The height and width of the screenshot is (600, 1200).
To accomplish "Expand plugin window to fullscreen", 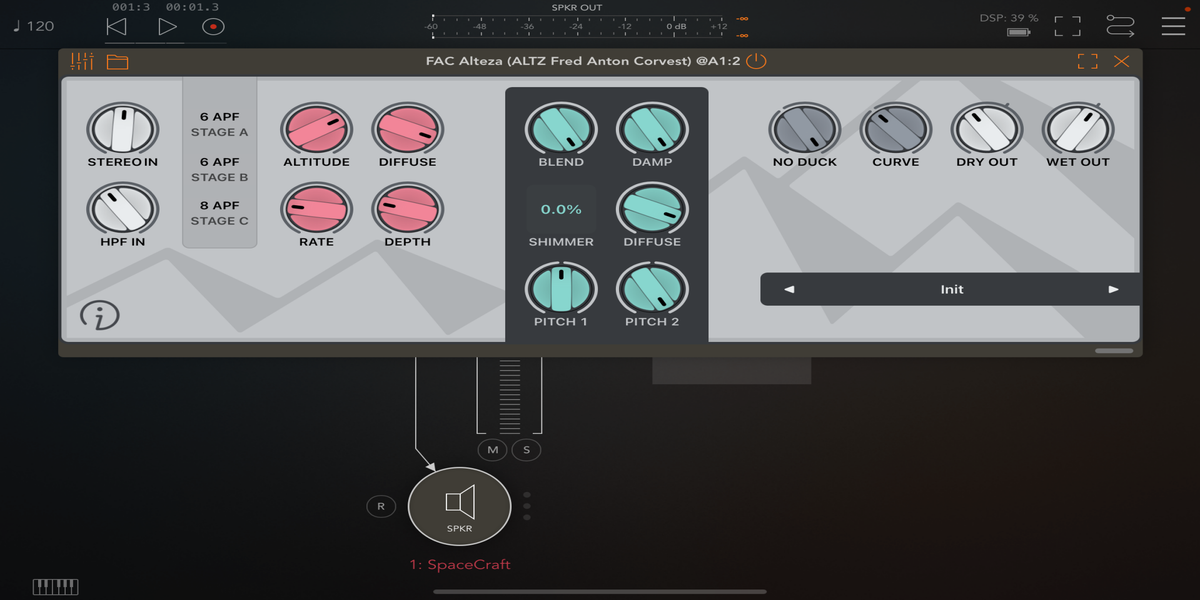I will 1088,62.
